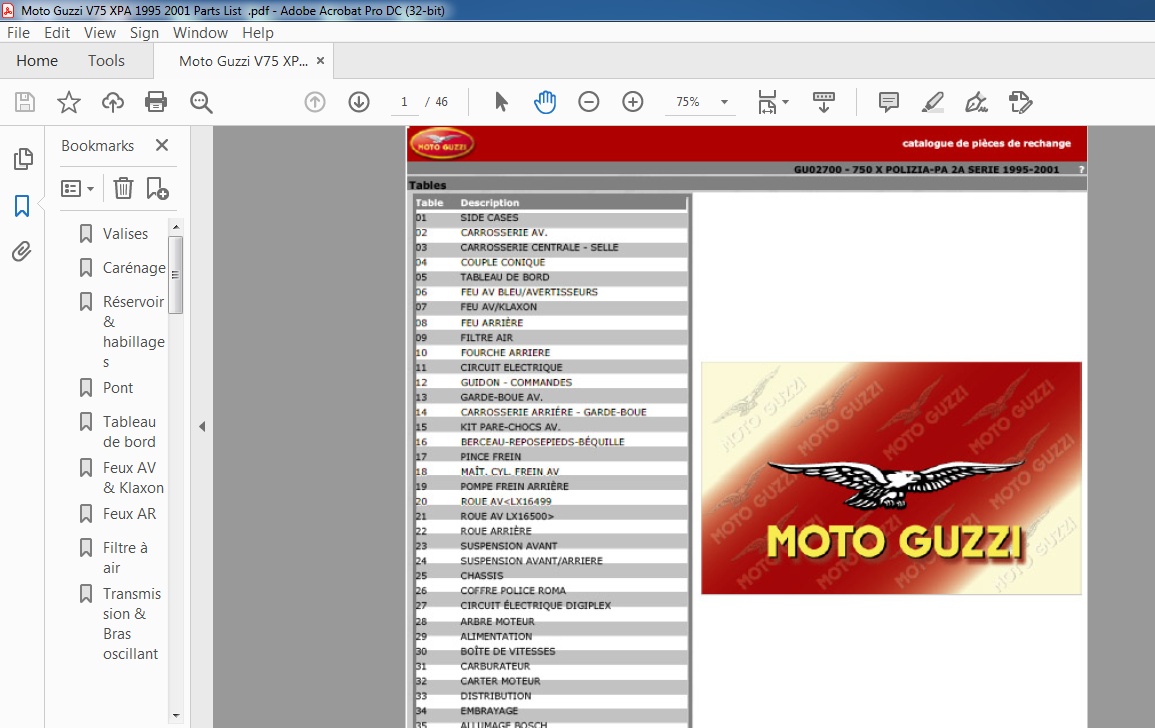Open the View menu
The image size is (1155, 728).
99,32
